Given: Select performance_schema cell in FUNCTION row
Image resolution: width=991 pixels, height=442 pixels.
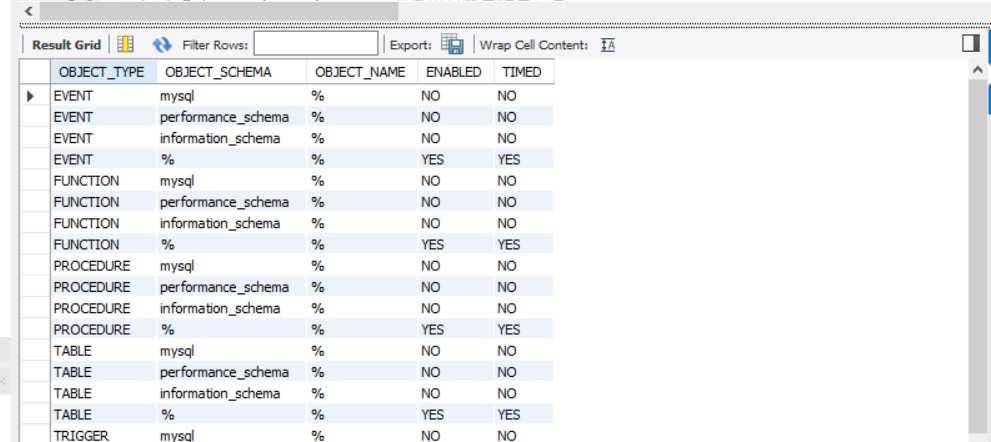Looking at the screenshot, I should tap(231, 202).
